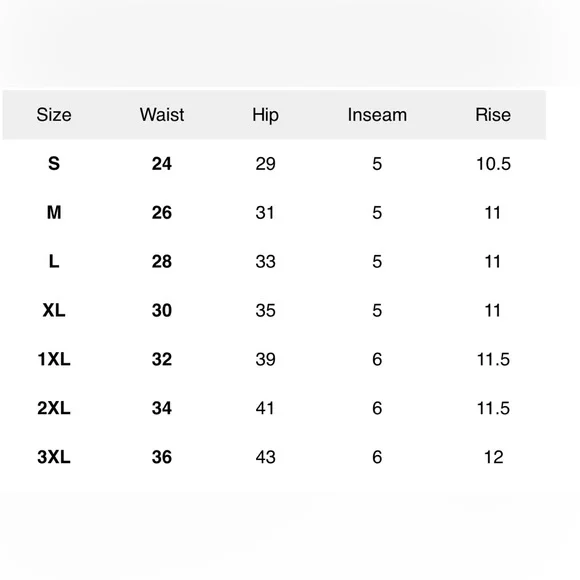Click hip value 39
Viewport: 580px width, 580px height.
point(265,359)
